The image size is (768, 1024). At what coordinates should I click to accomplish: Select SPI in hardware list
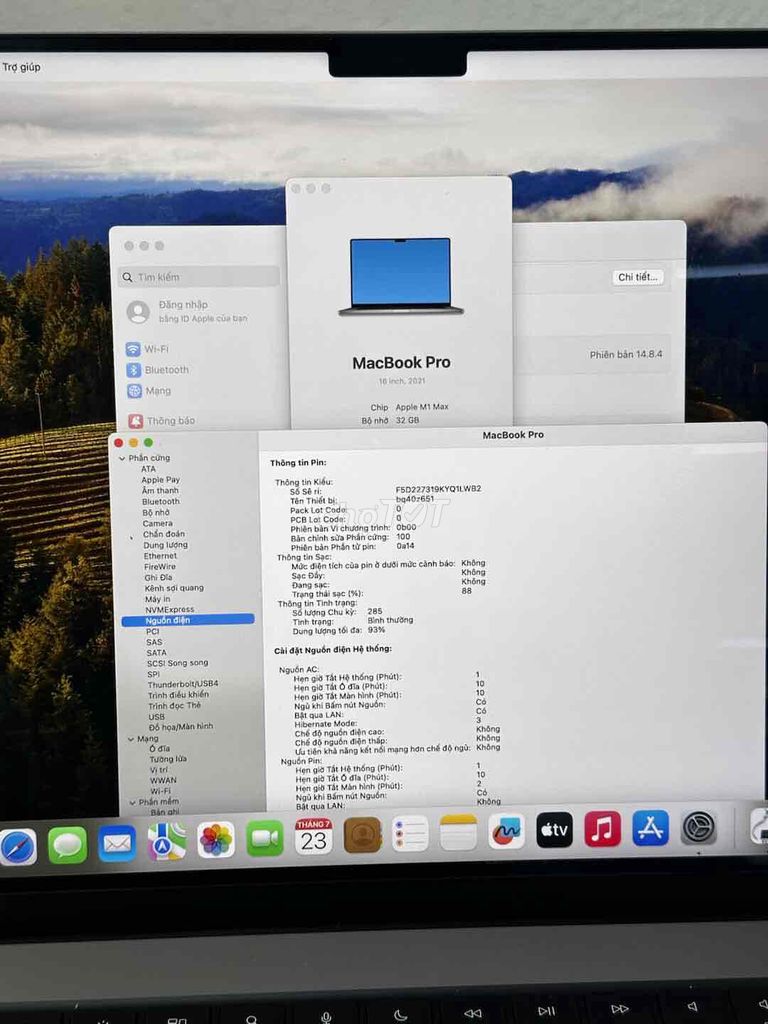click(x=153, y=674)
